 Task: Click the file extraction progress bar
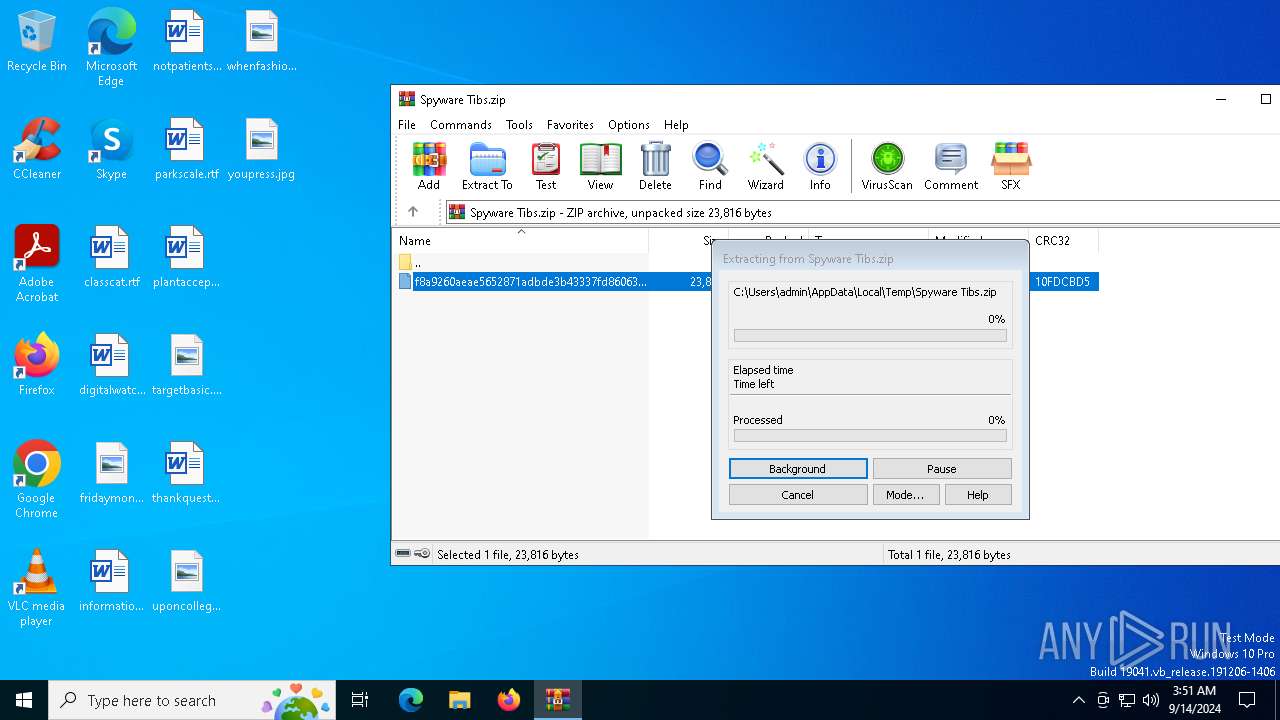pos(870,336)
